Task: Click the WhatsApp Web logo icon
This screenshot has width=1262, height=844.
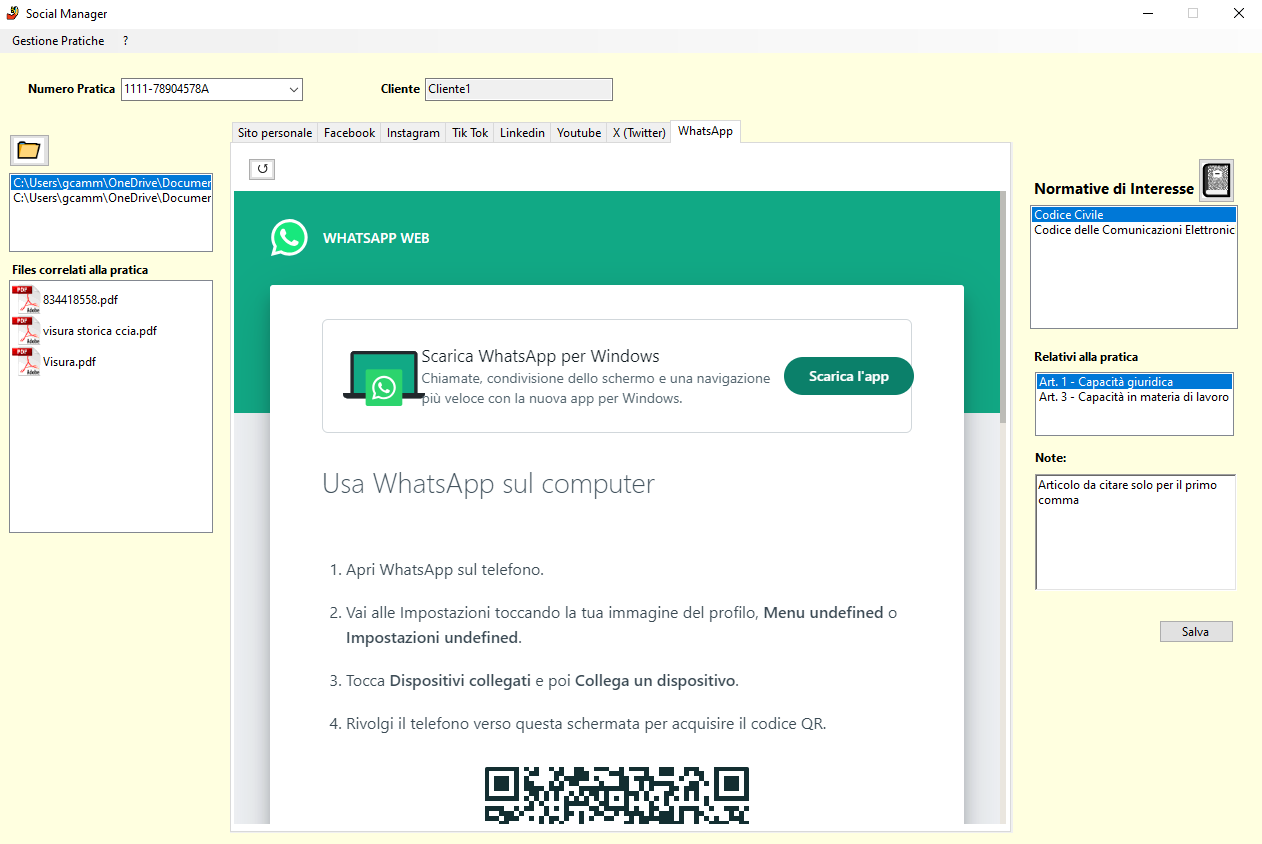Action: coord(289,238)
